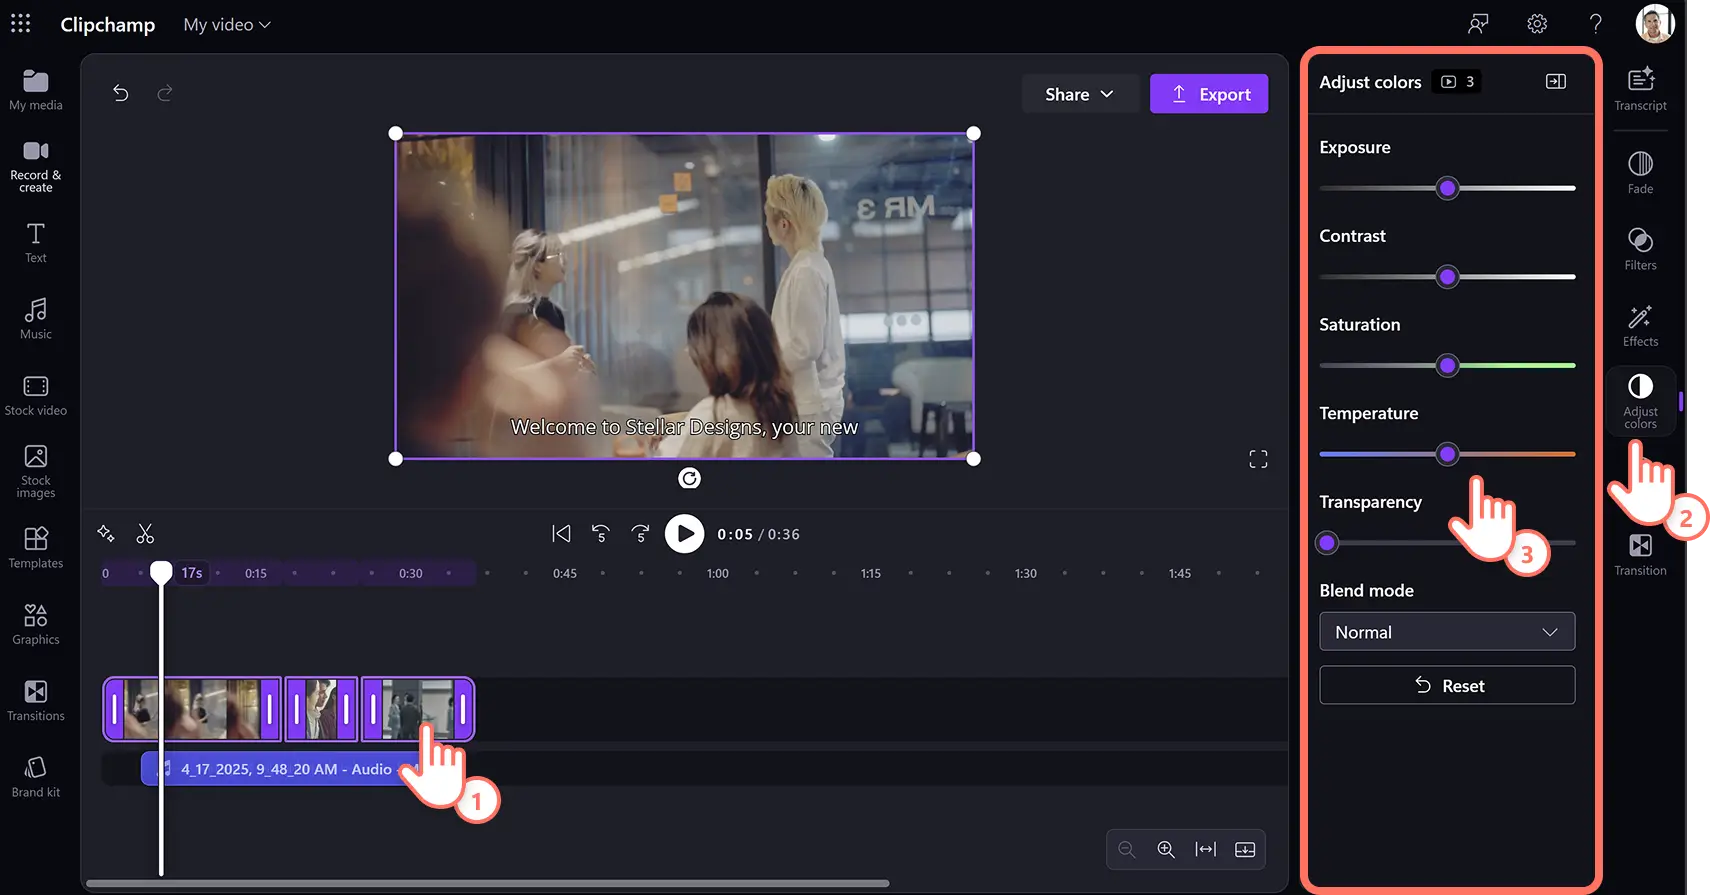Screen dimensions: 1710x895
Task: Expand the Share dropdown
Action: [1078, 94]
